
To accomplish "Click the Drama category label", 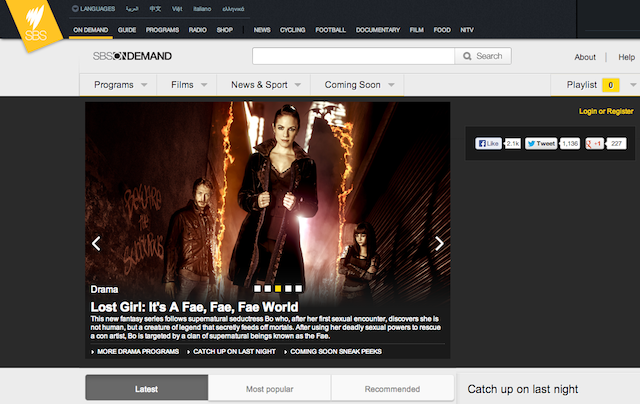I will [104, 289].
